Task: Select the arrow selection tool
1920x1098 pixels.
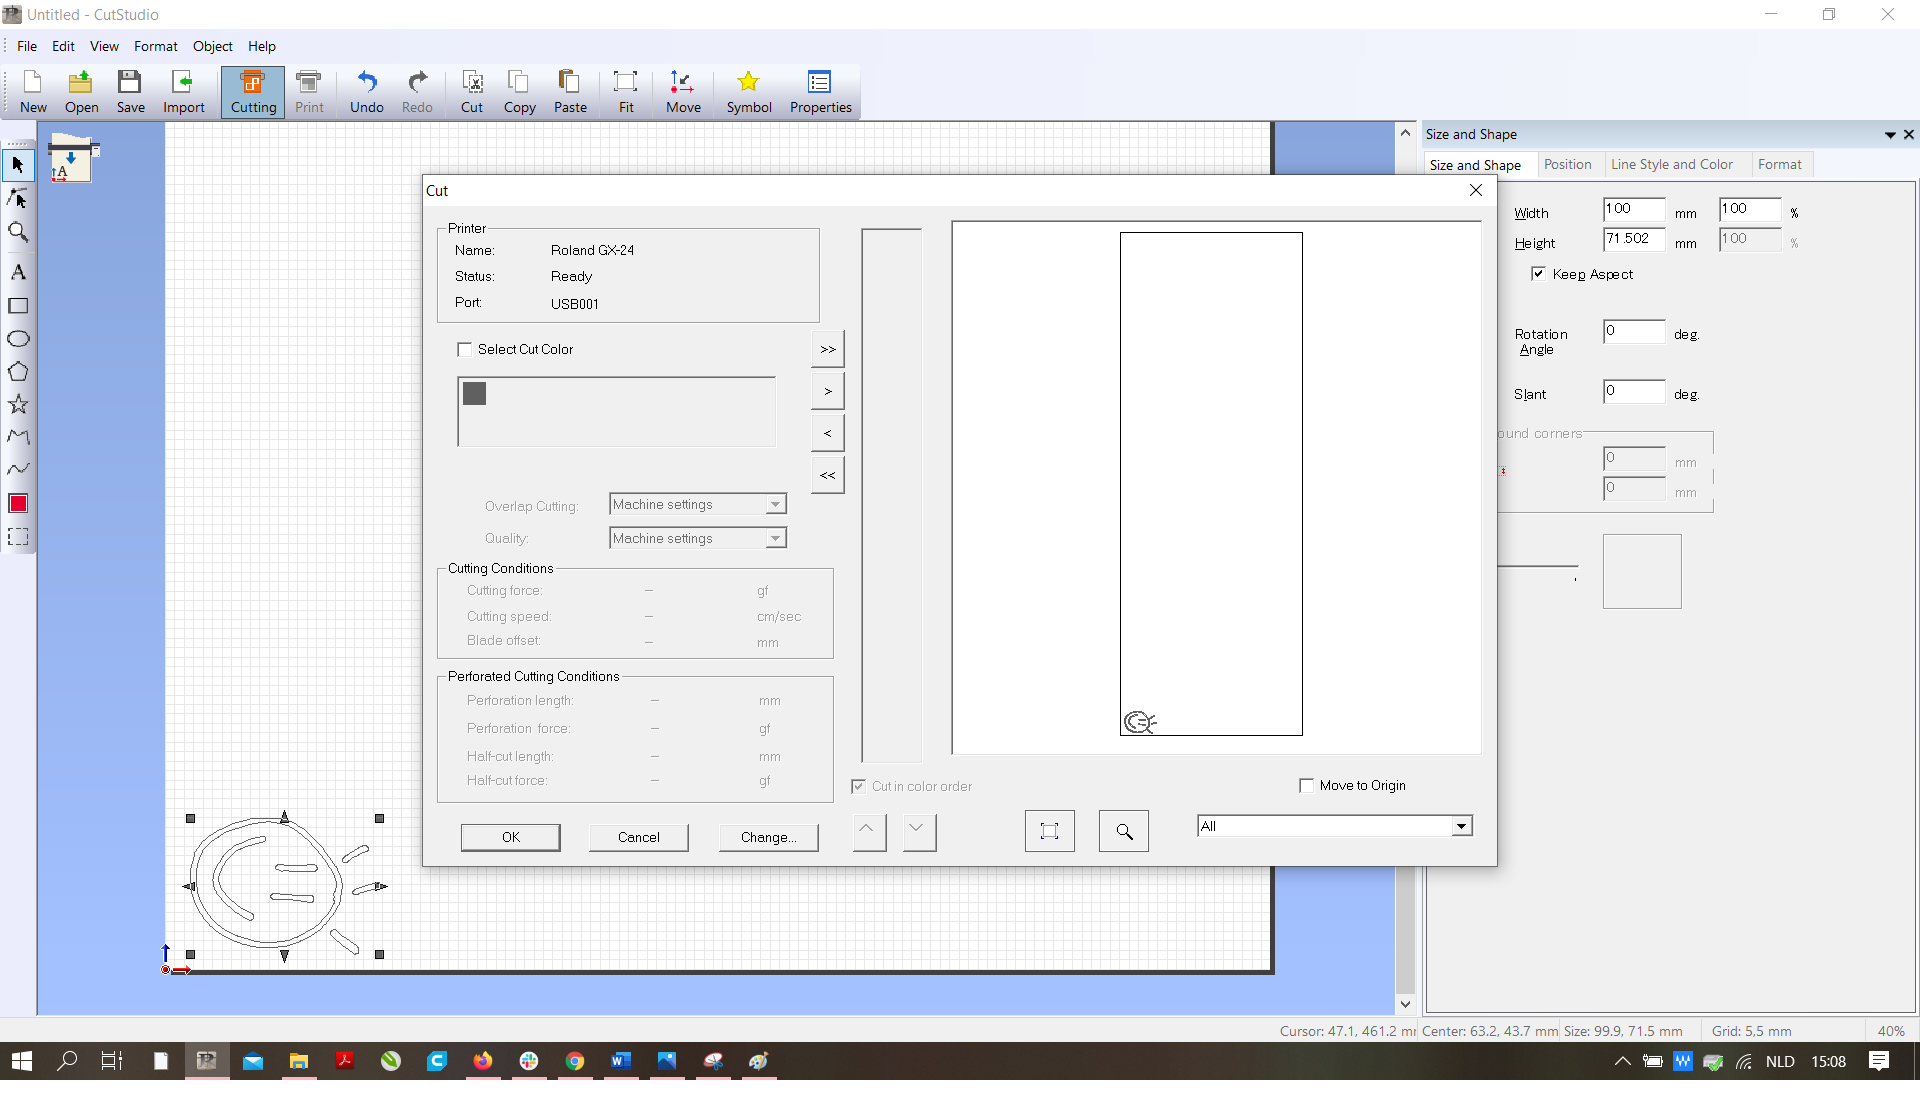Action: [18, 164]
